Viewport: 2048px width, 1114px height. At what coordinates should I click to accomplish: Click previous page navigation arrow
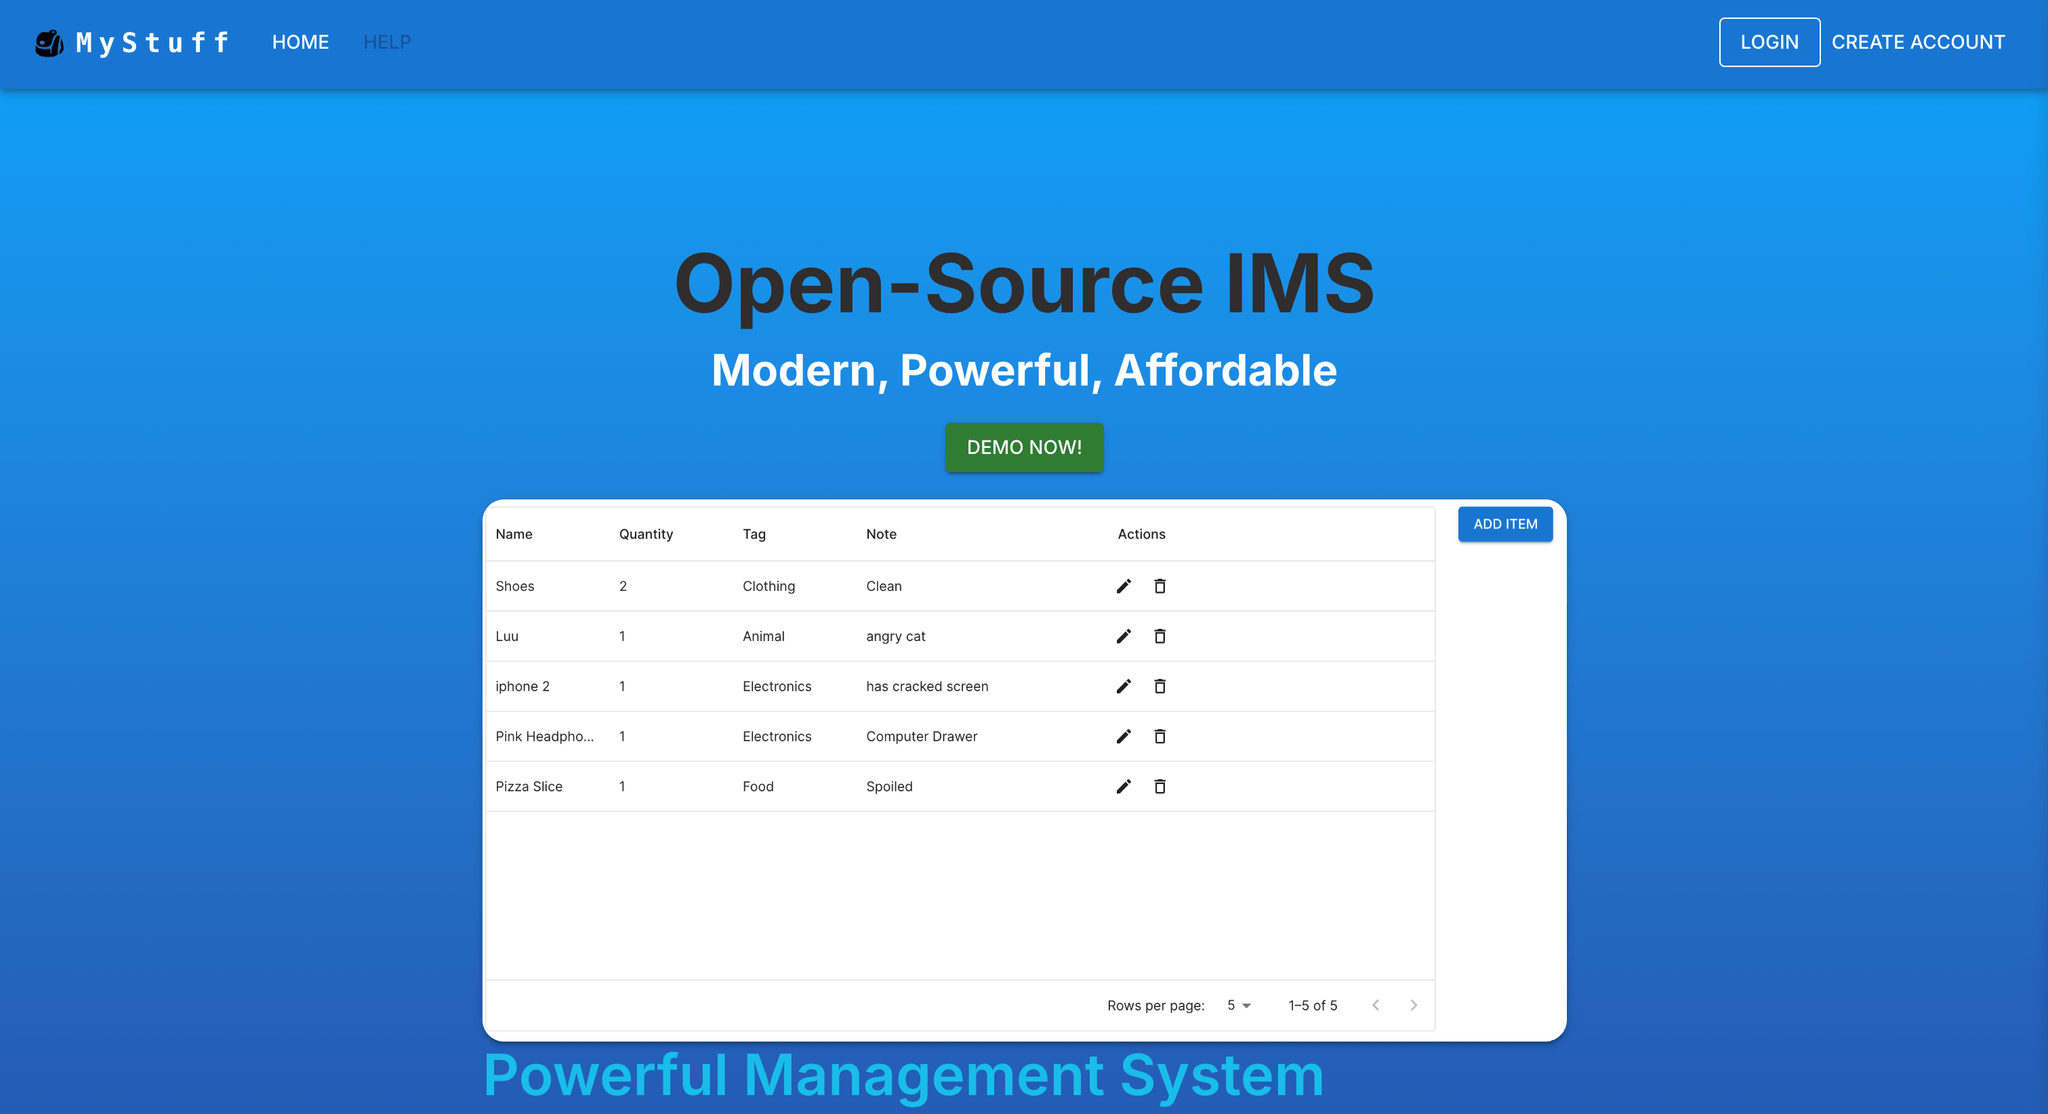(x=1376, y=1003)
